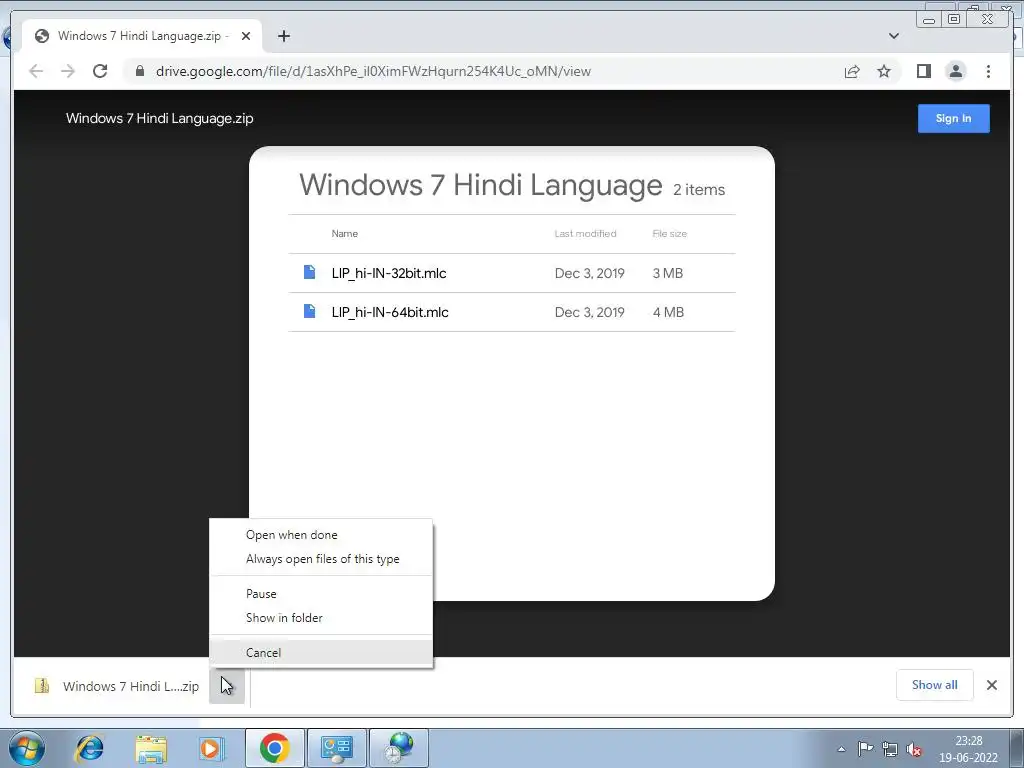Open Windows Explorer from taskbar

(151, 748)
